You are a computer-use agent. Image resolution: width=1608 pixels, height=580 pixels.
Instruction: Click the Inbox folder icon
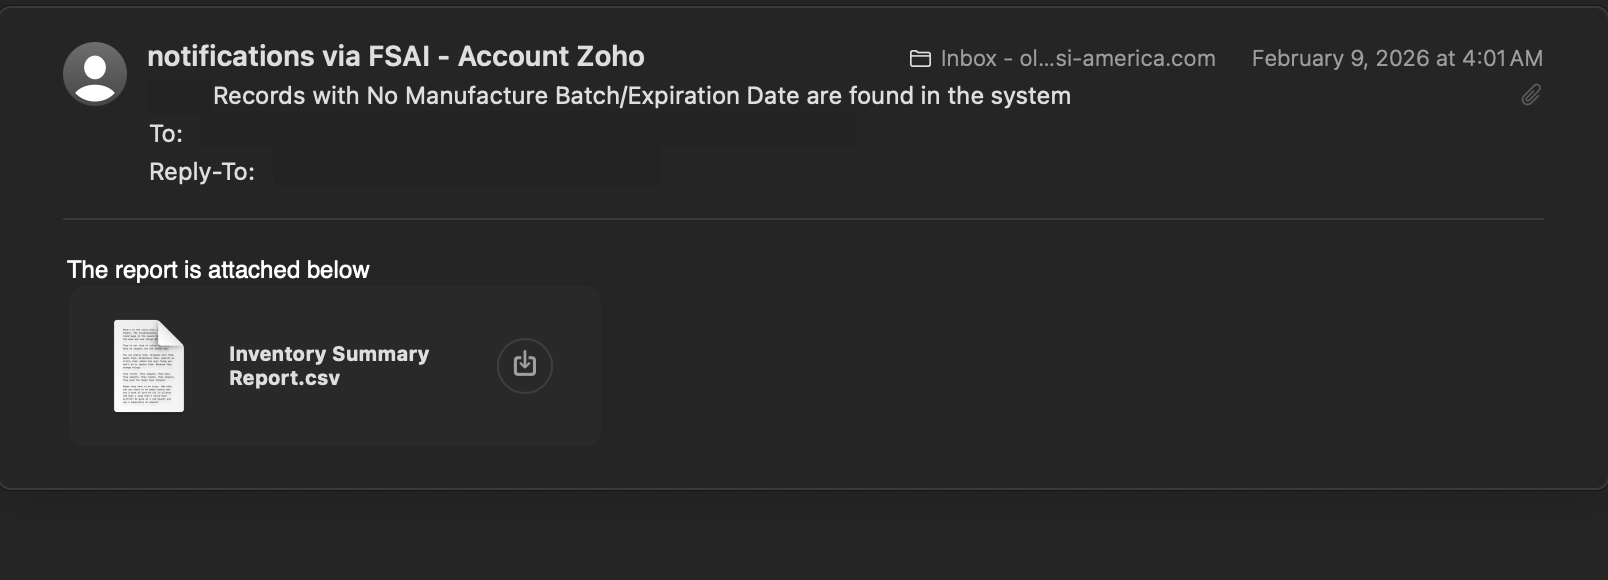click(x=920, y=59)
